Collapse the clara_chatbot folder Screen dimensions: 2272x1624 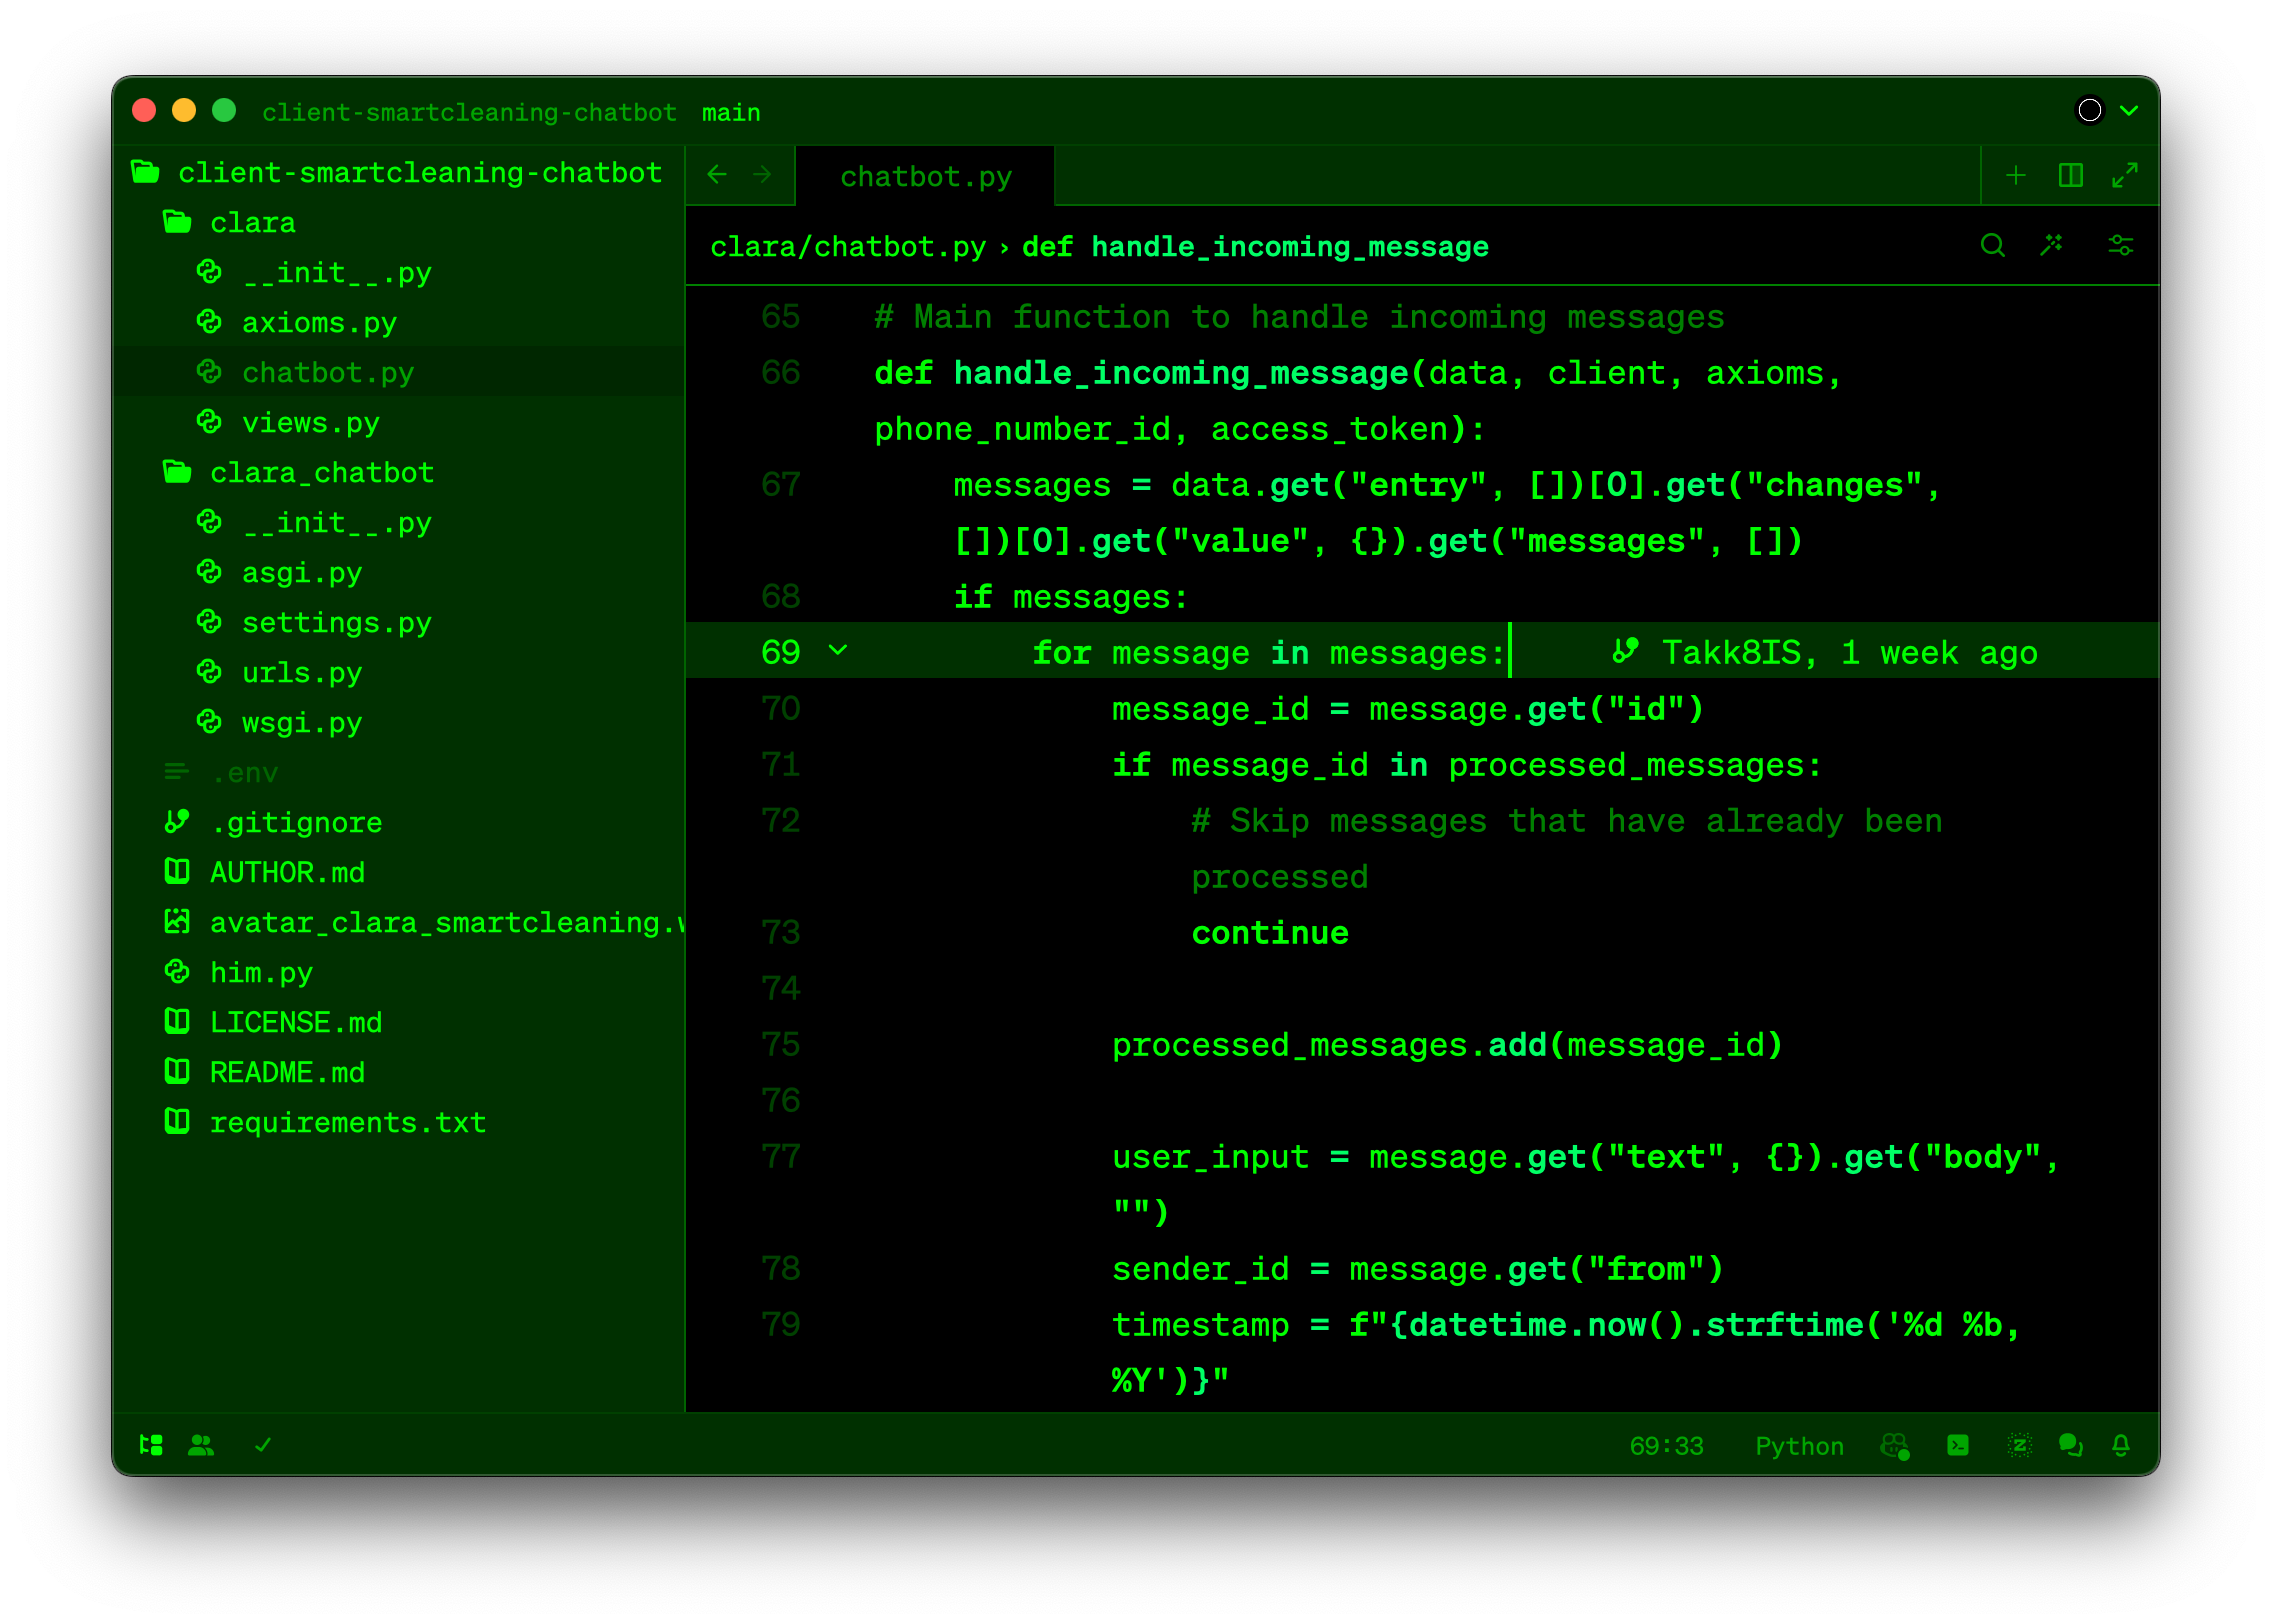click(x=398, y=472)
